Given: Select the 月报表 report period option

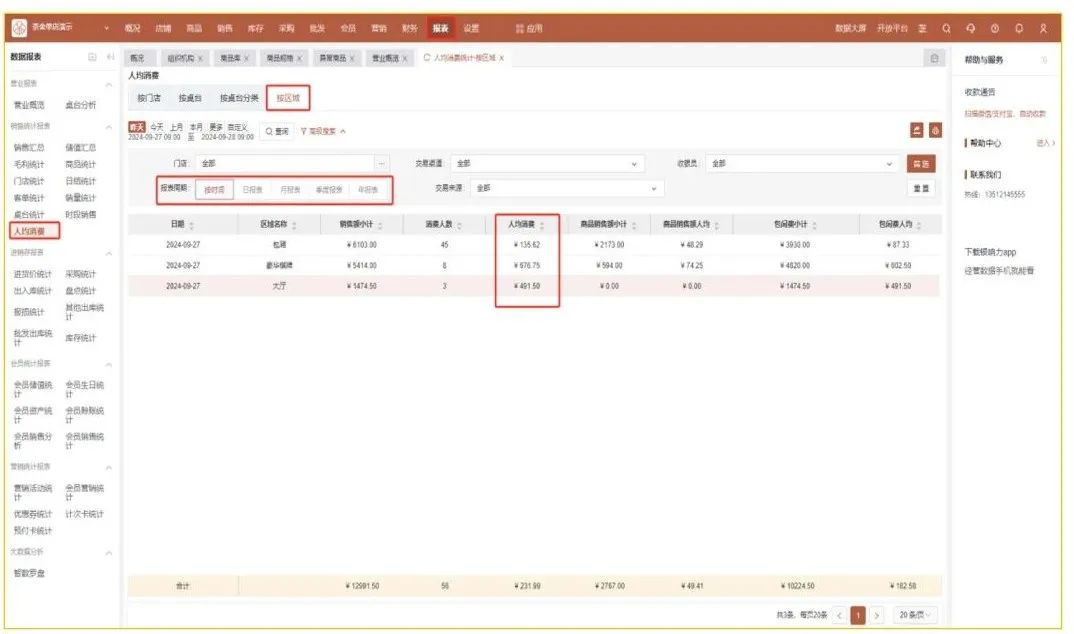Looking at the screenshot, I should [291, 188].
